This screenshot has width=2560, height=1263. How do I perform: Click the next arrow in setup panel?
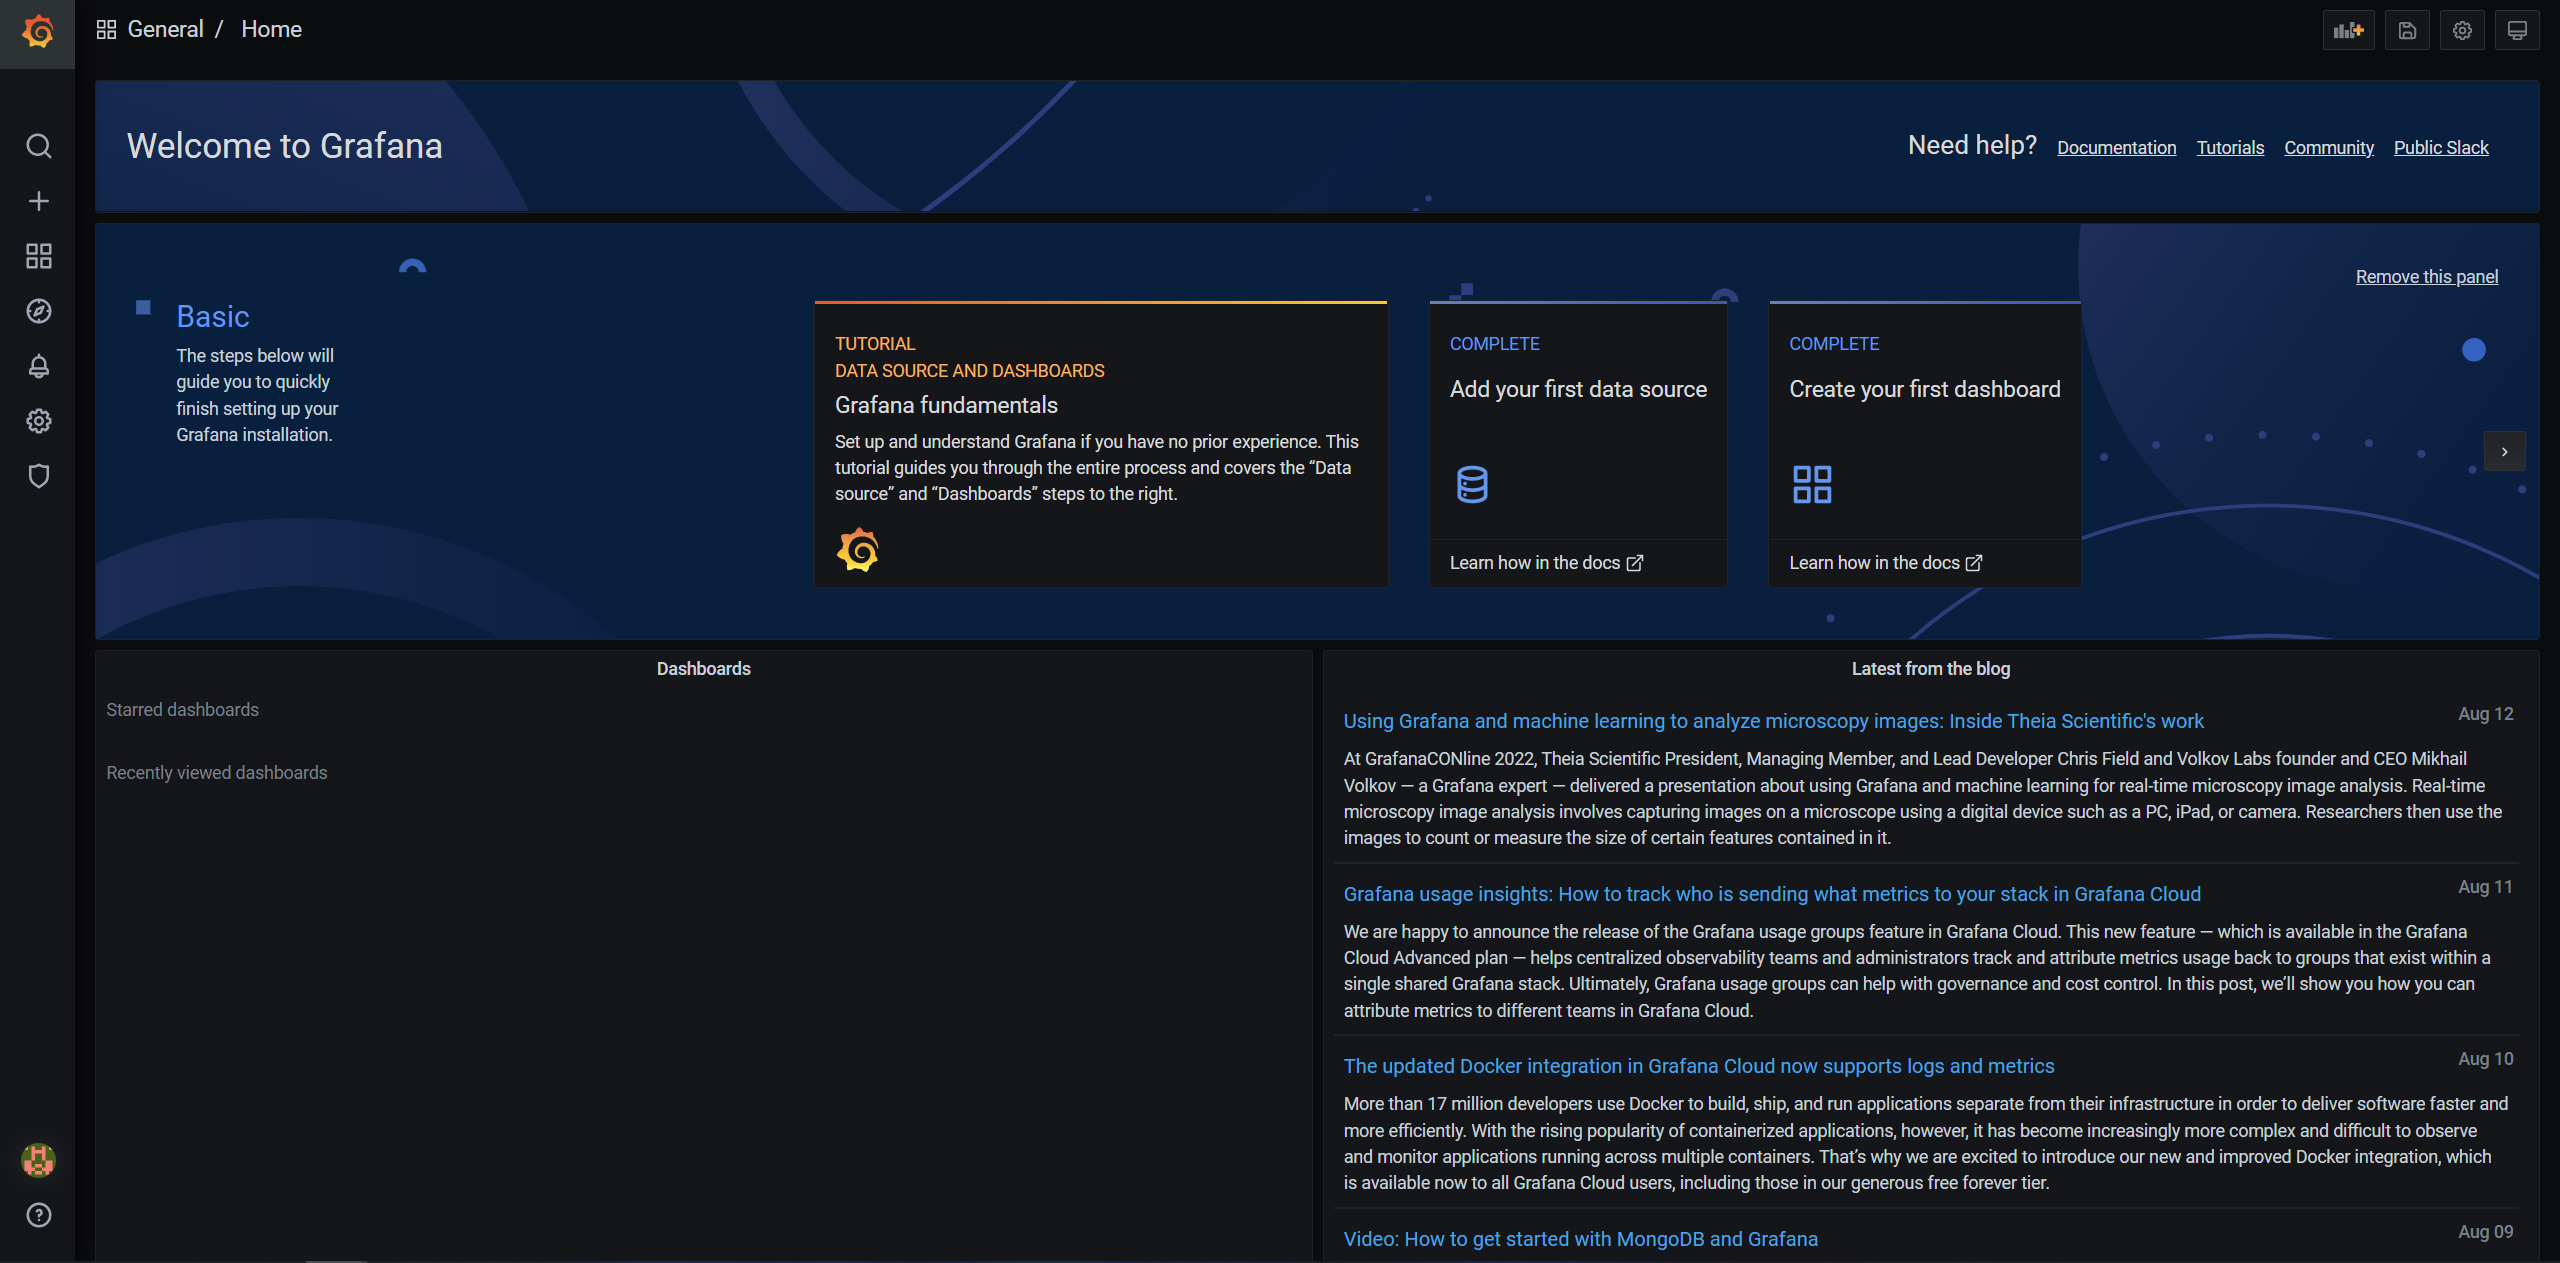(x=2504, y=451)
